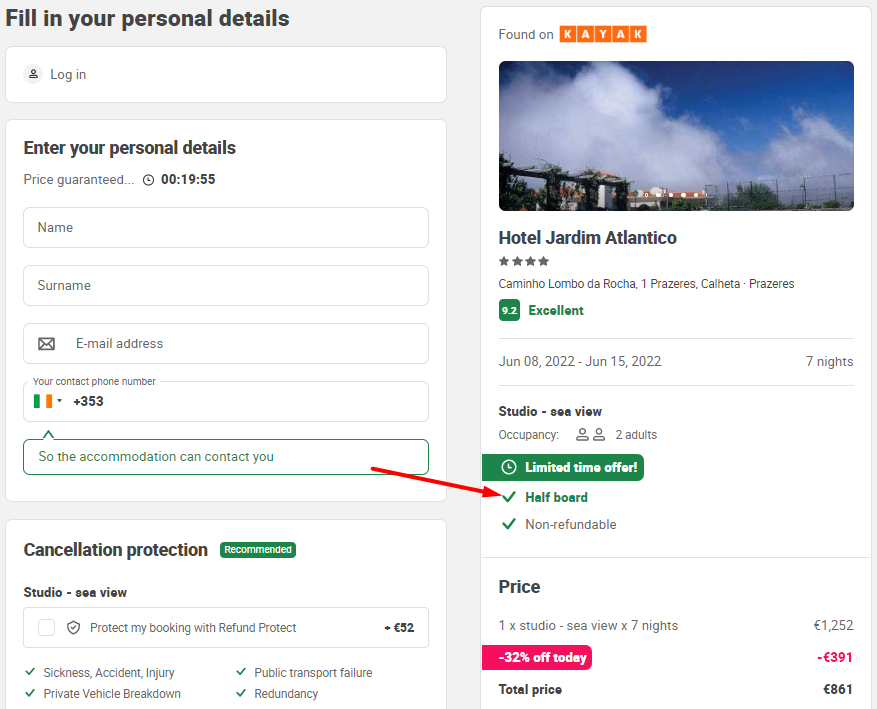The height and width of the screenshot is (709, 877).
Task: Click the Limited time offer badge
Action: [563, 467]
